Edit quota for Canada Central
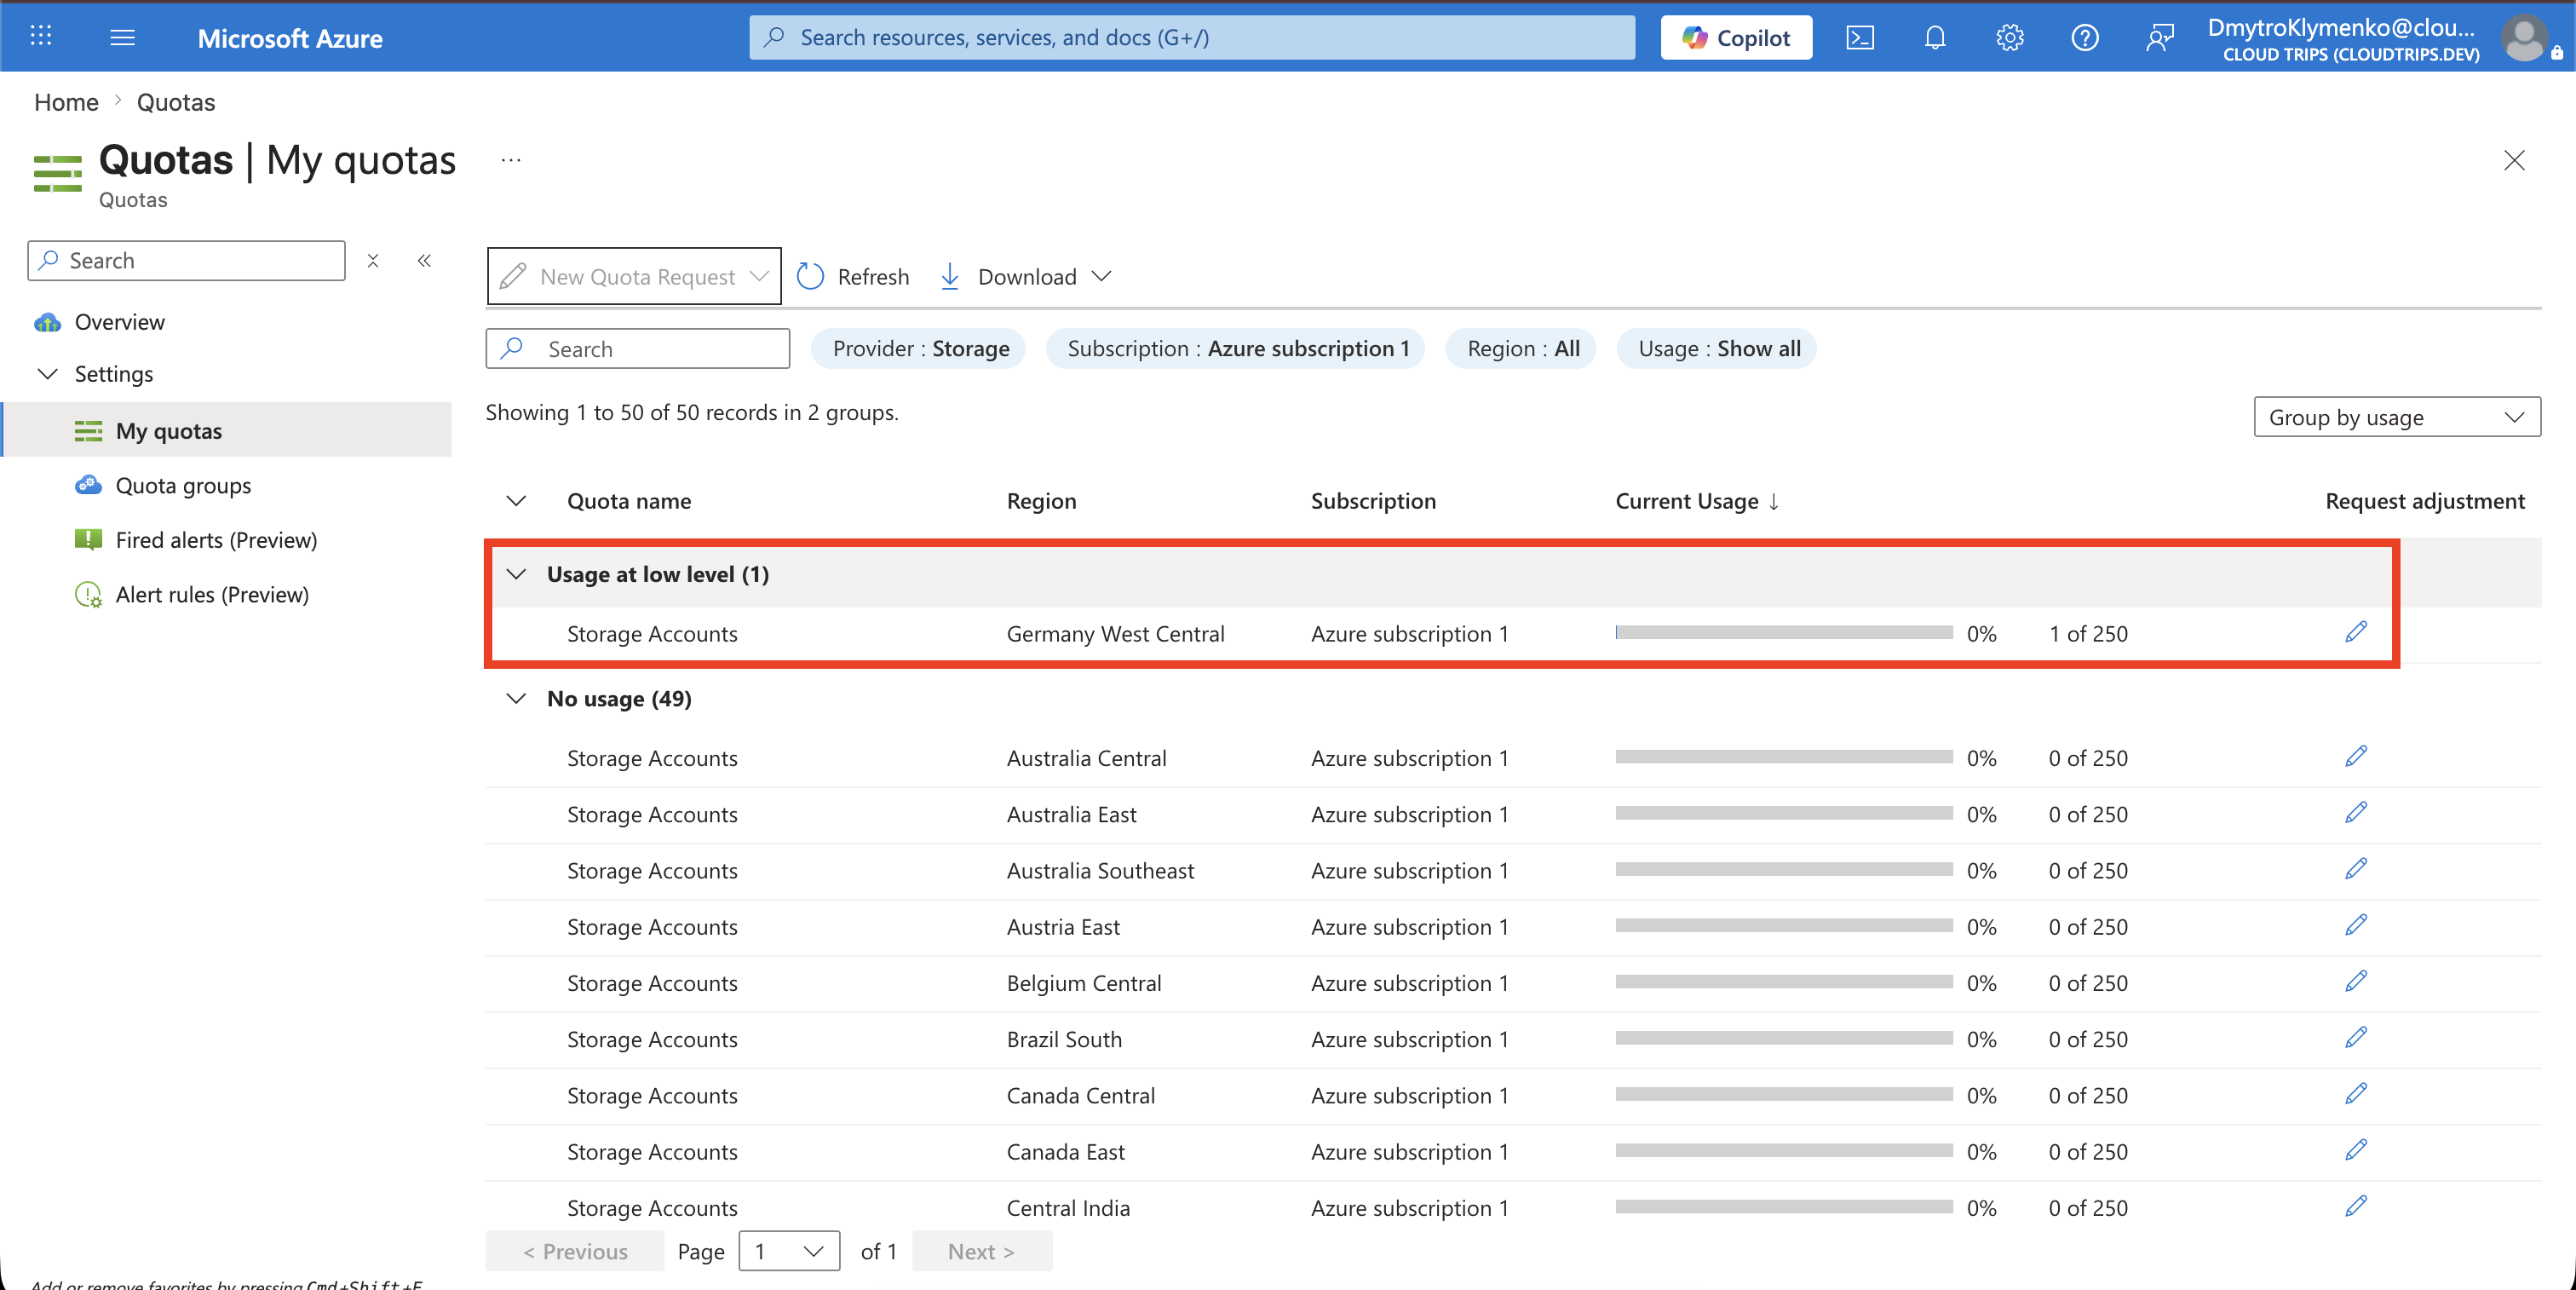 2356,1093
